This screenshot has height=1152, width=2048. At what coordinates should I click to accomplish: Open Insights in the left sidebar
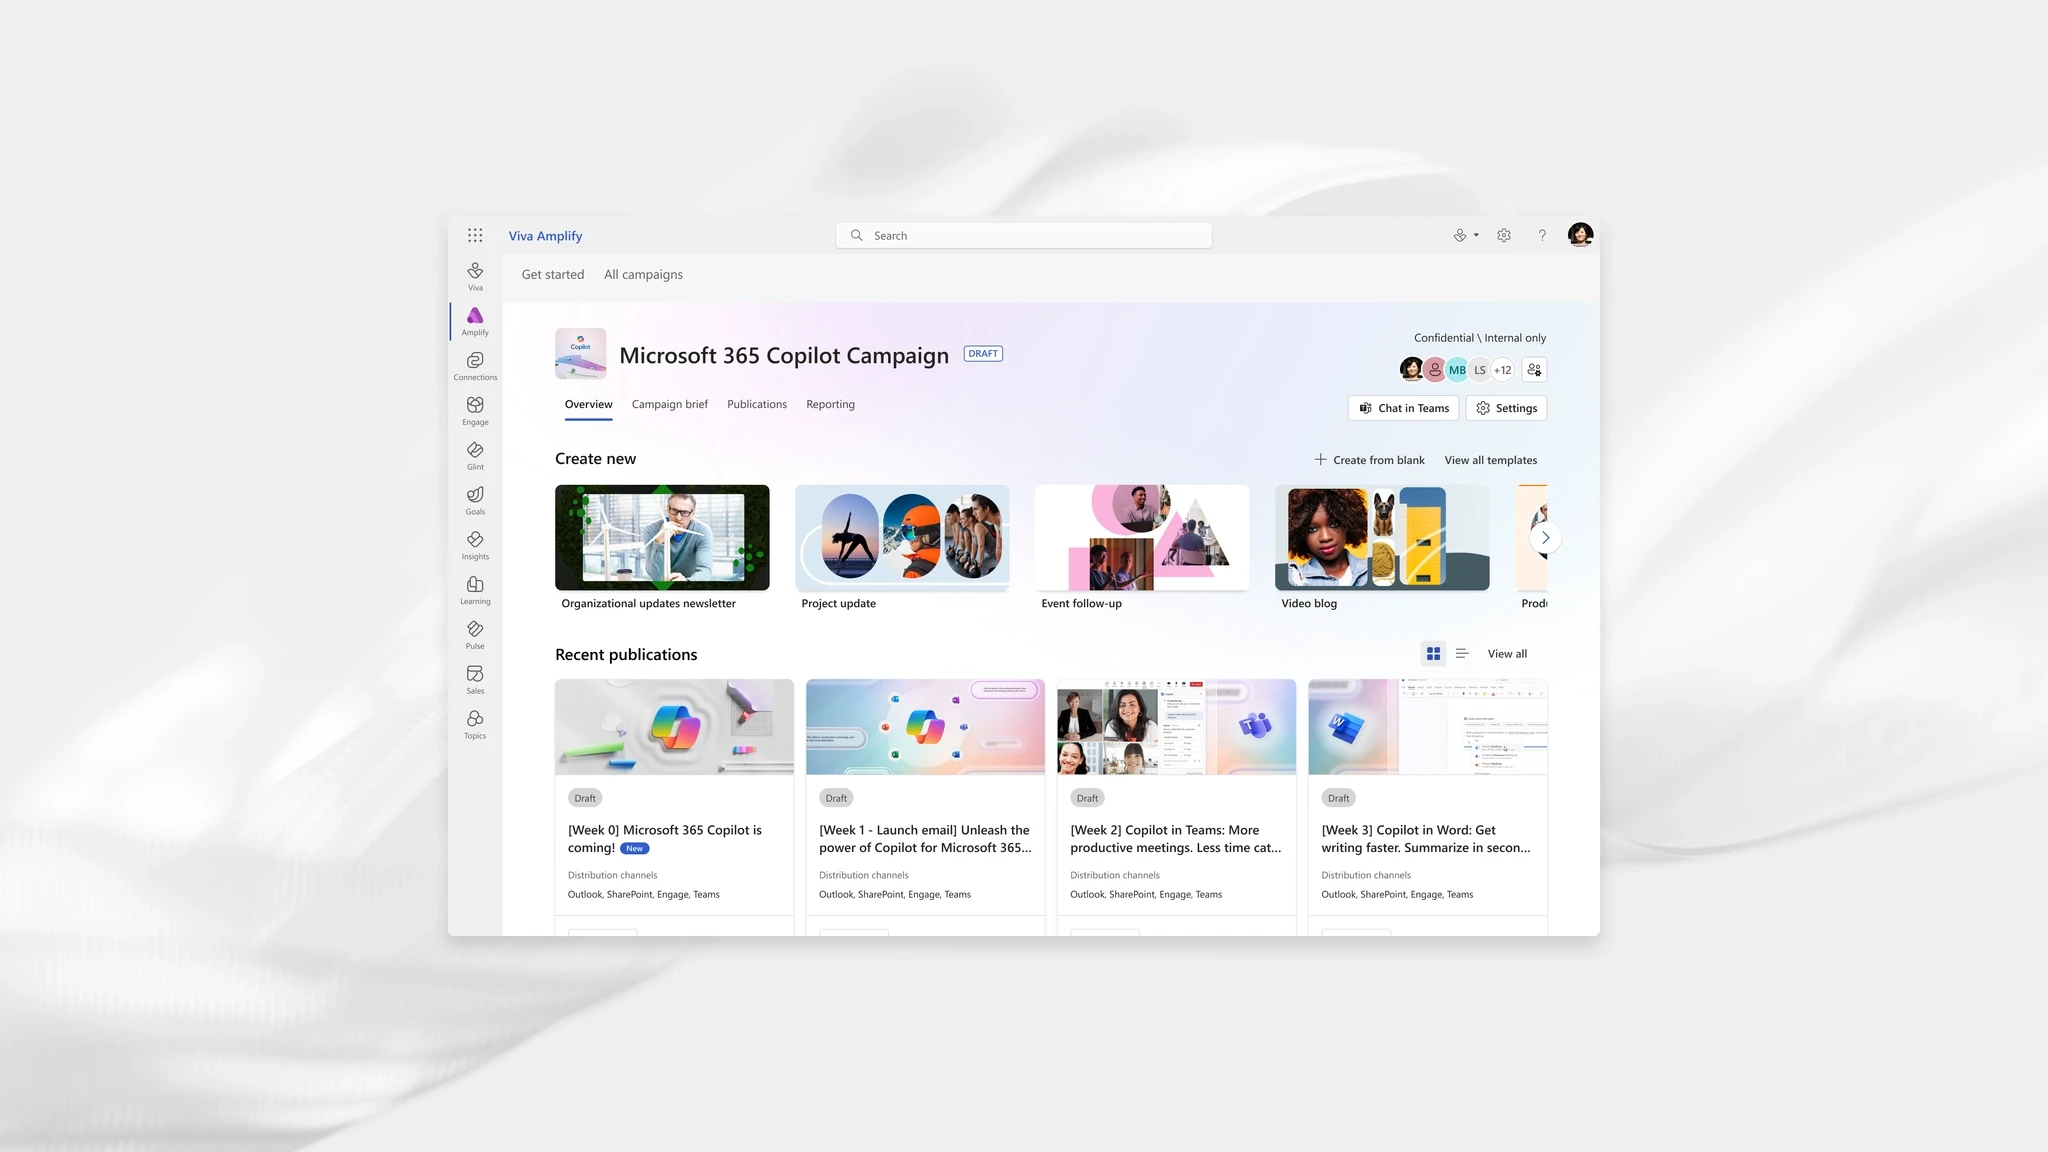475,546
